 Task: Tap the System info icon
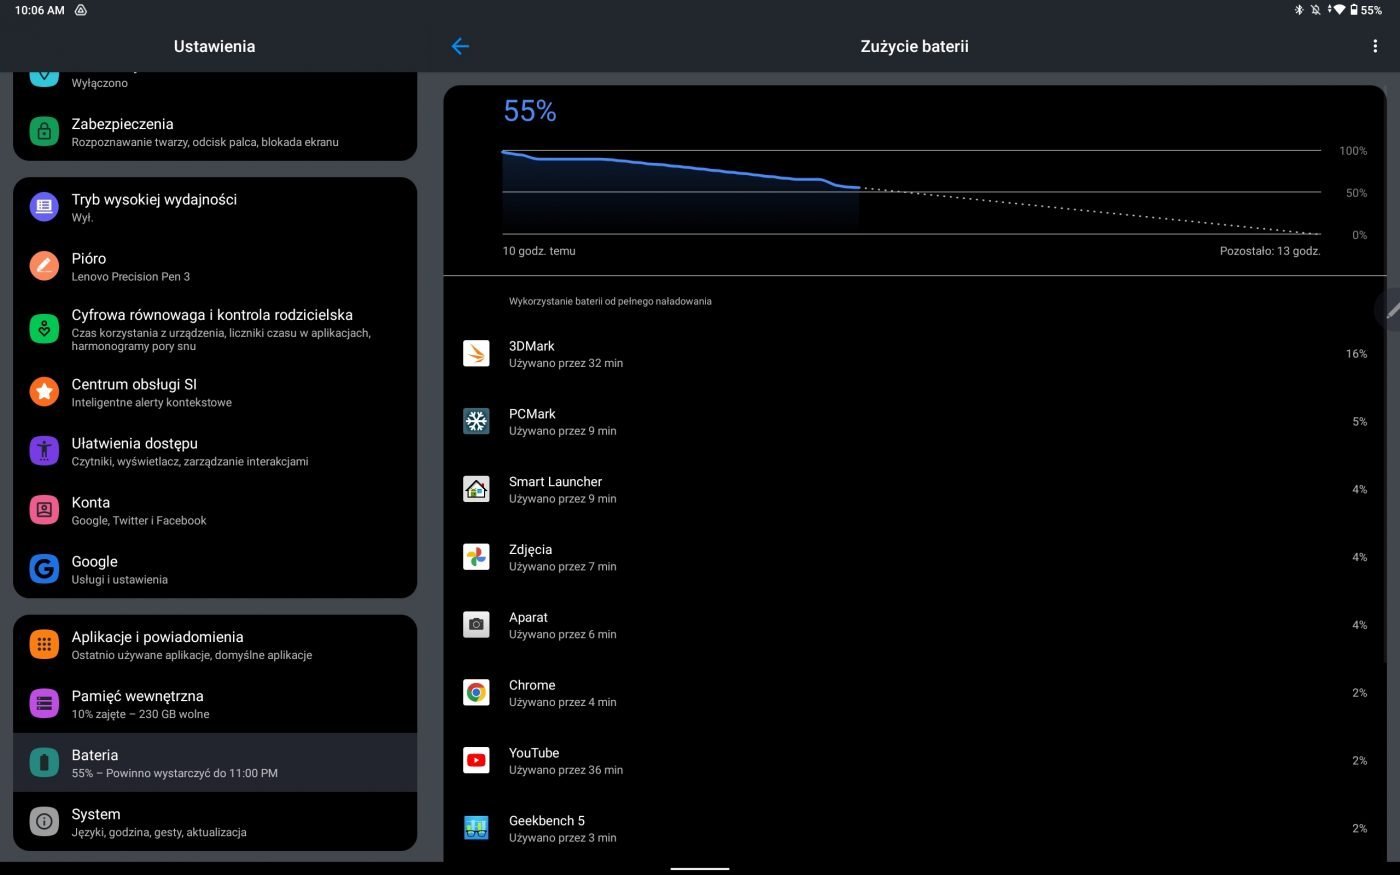[x=44, y=822]
